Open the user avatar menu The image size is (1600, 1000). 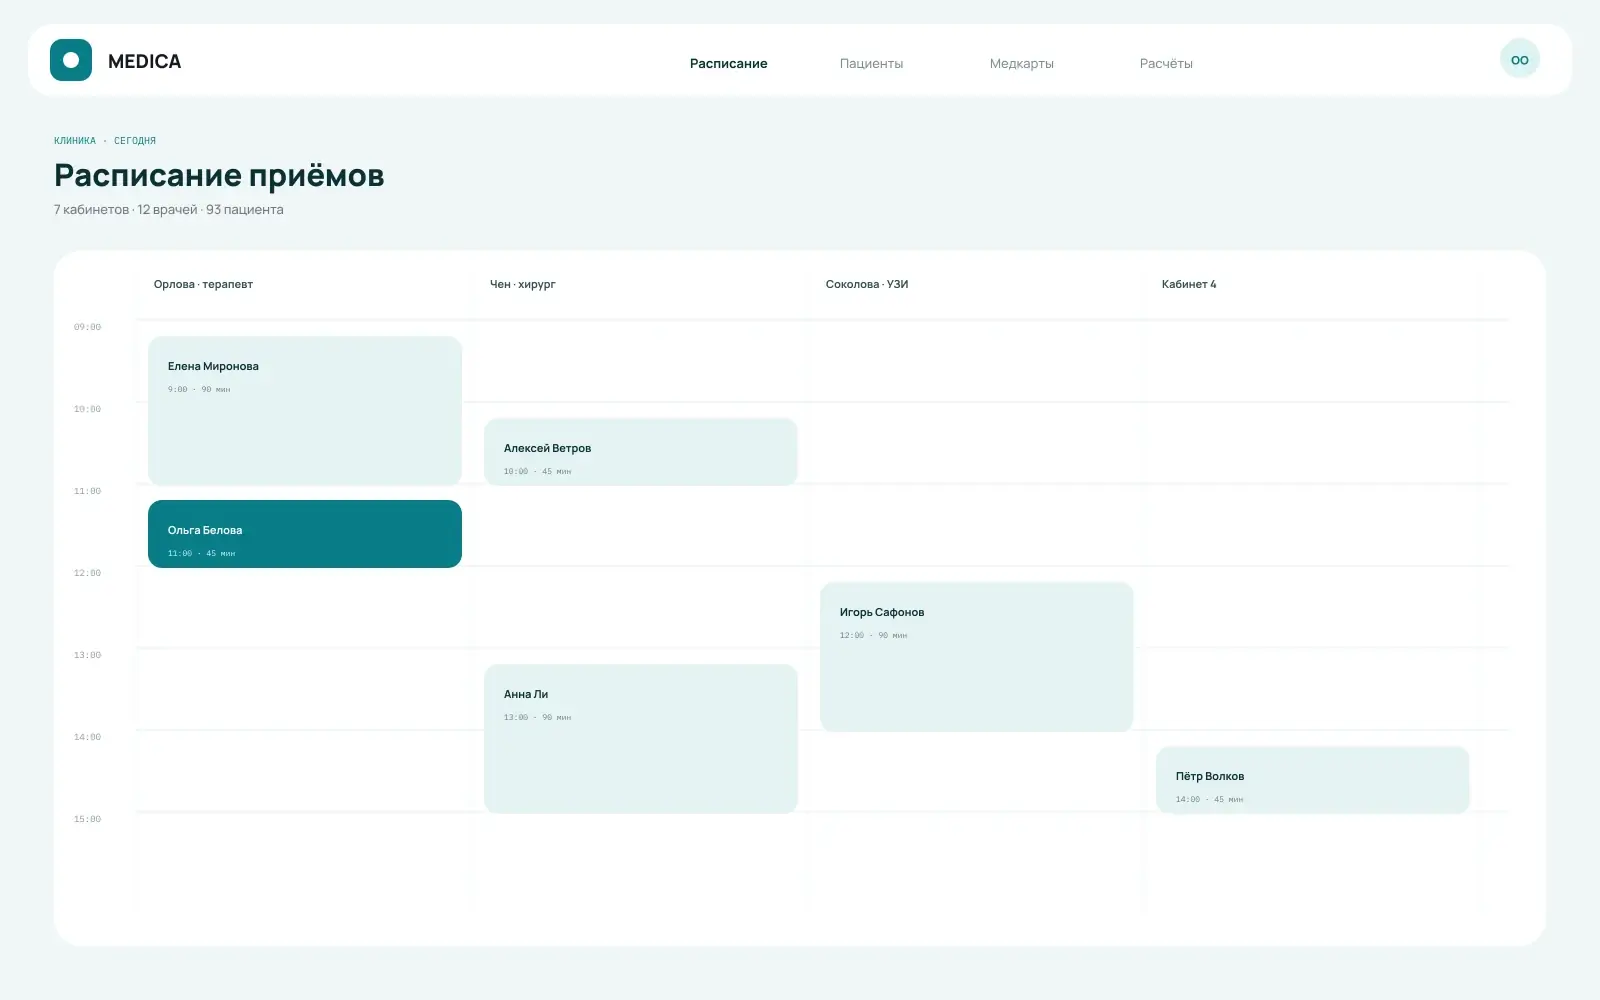1520,60
